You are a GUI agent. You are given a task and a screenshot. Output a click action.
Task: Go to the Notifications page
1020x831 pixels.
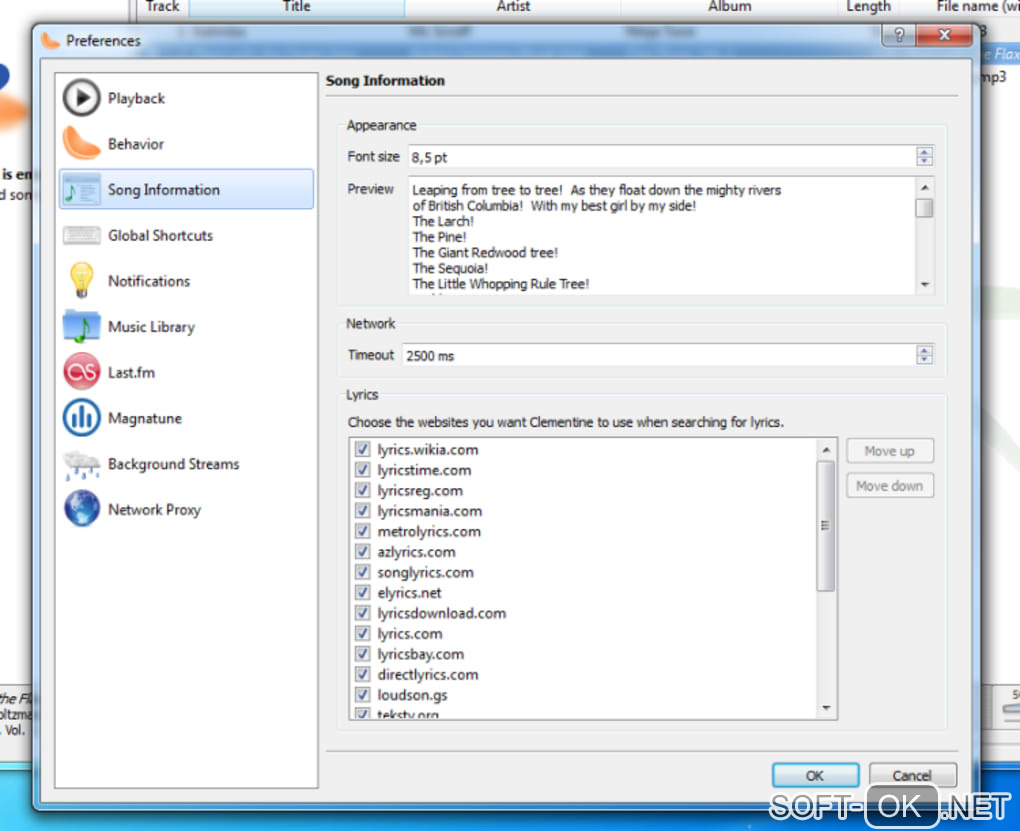186,280
